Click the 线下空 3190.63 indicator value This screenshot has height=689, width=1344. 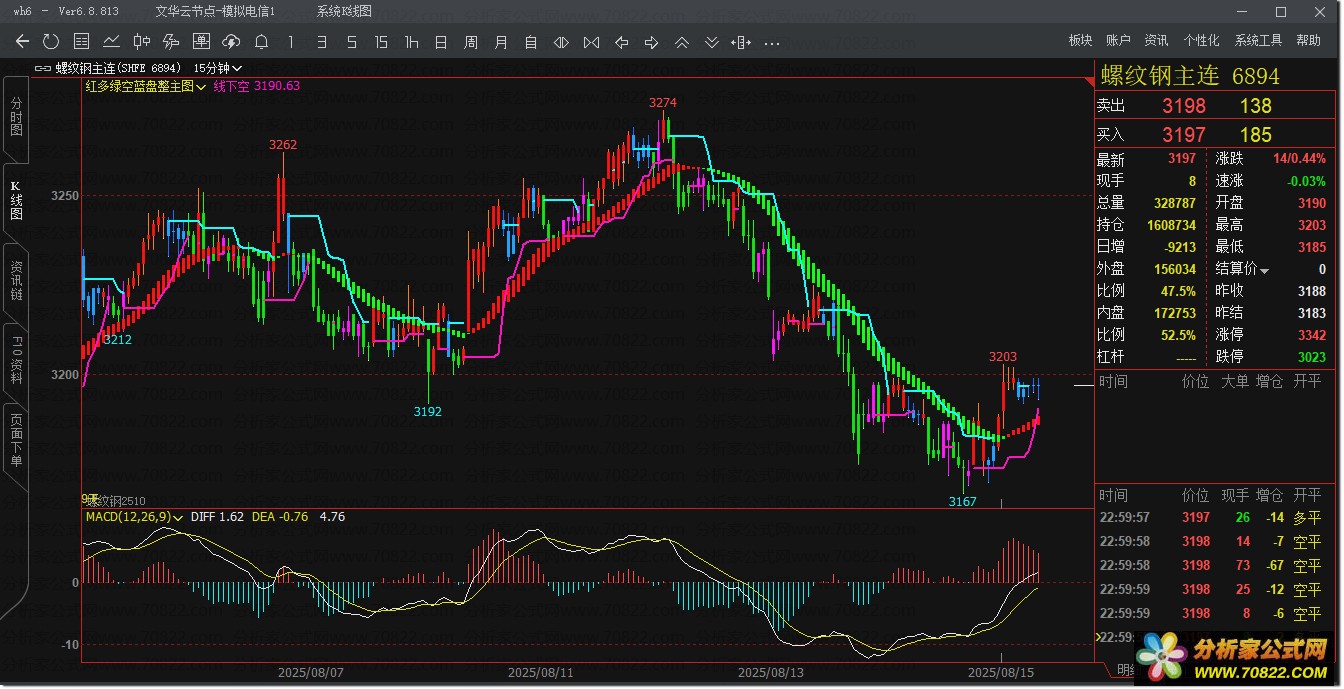[x=257, y=86]
